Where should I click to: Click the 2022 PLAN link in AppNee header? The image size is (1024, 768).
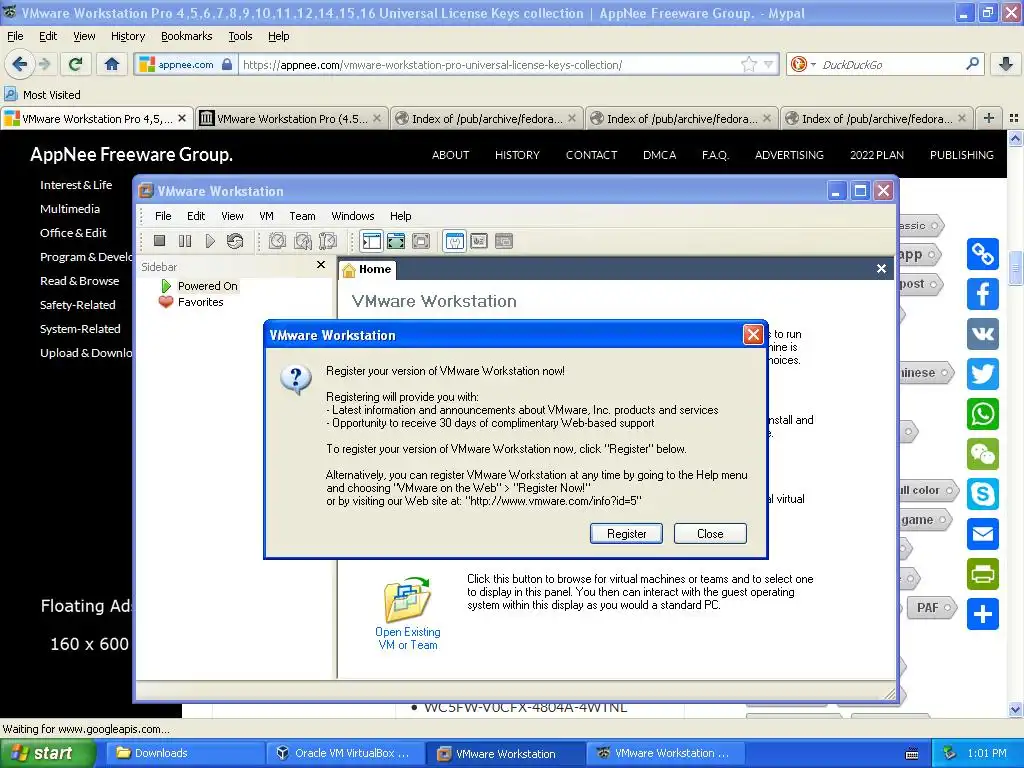click(x=876, y=155)
